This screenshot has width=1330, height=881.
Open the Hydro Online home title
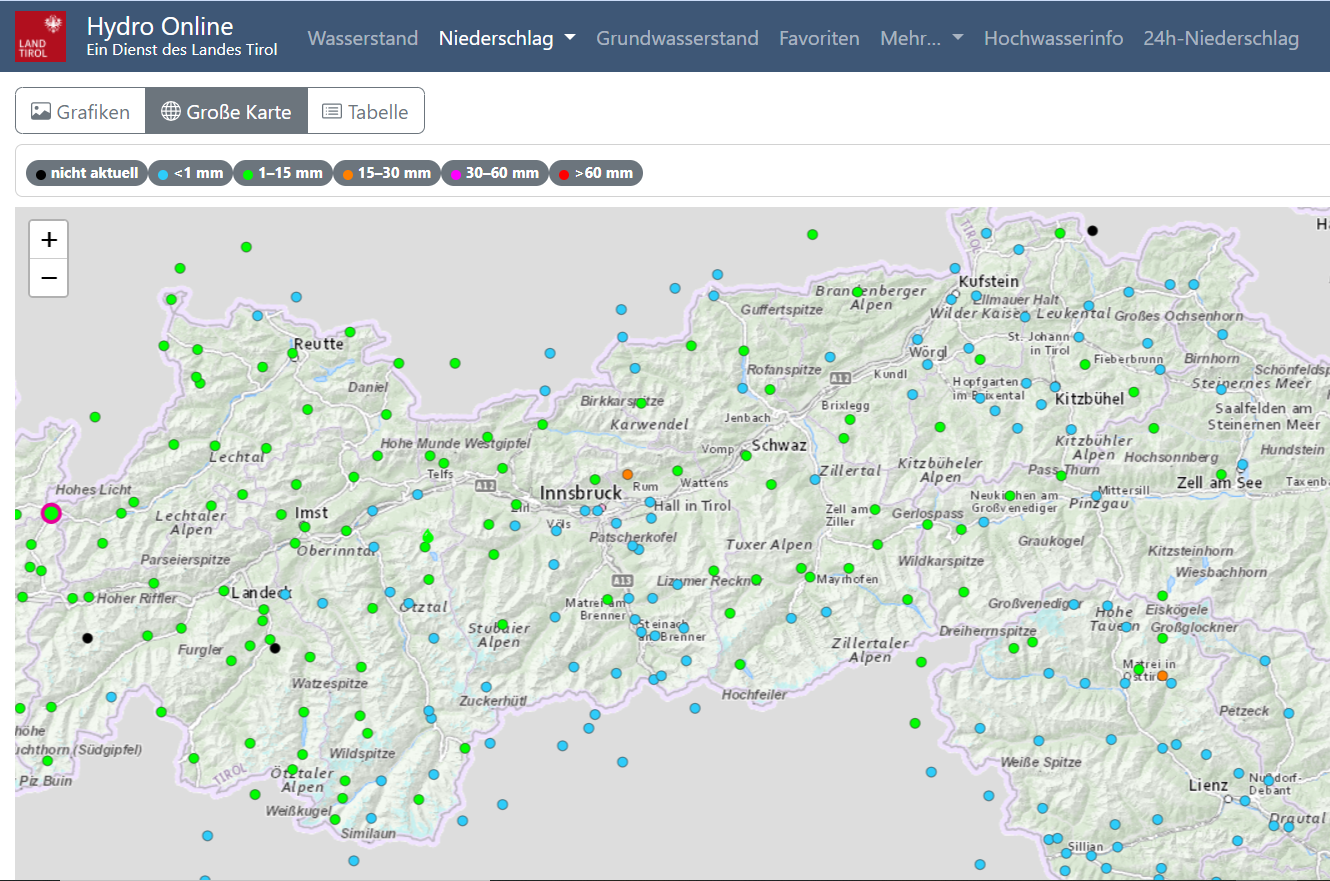160,27
